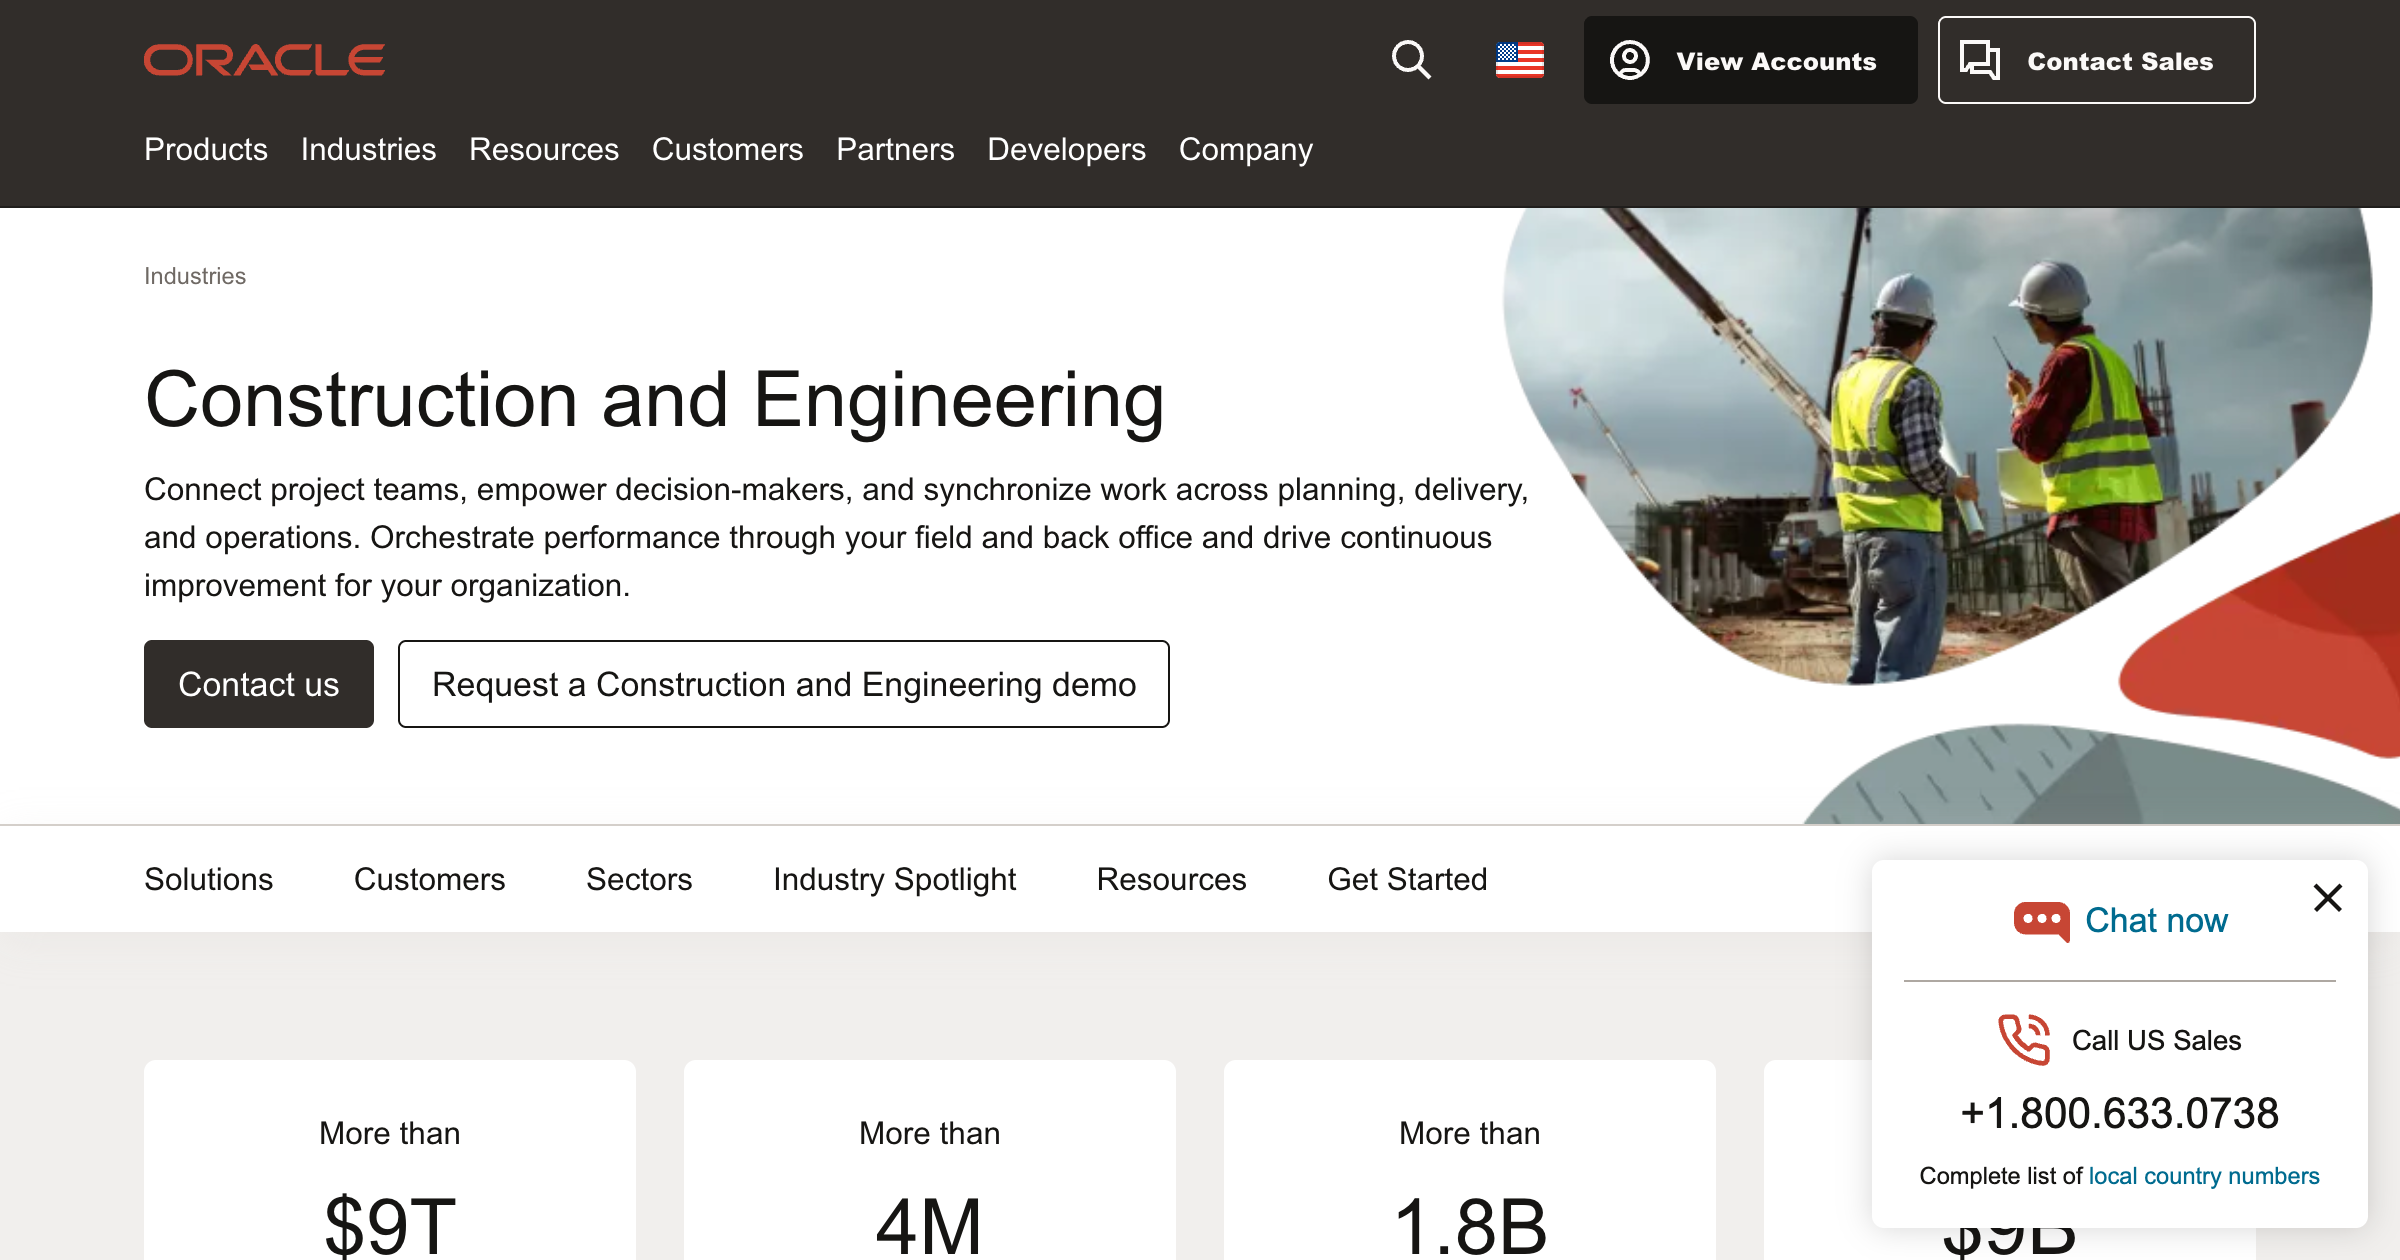Select the US flag country icon
The image size is (2400, 1260).
(x=1519, y=60)
